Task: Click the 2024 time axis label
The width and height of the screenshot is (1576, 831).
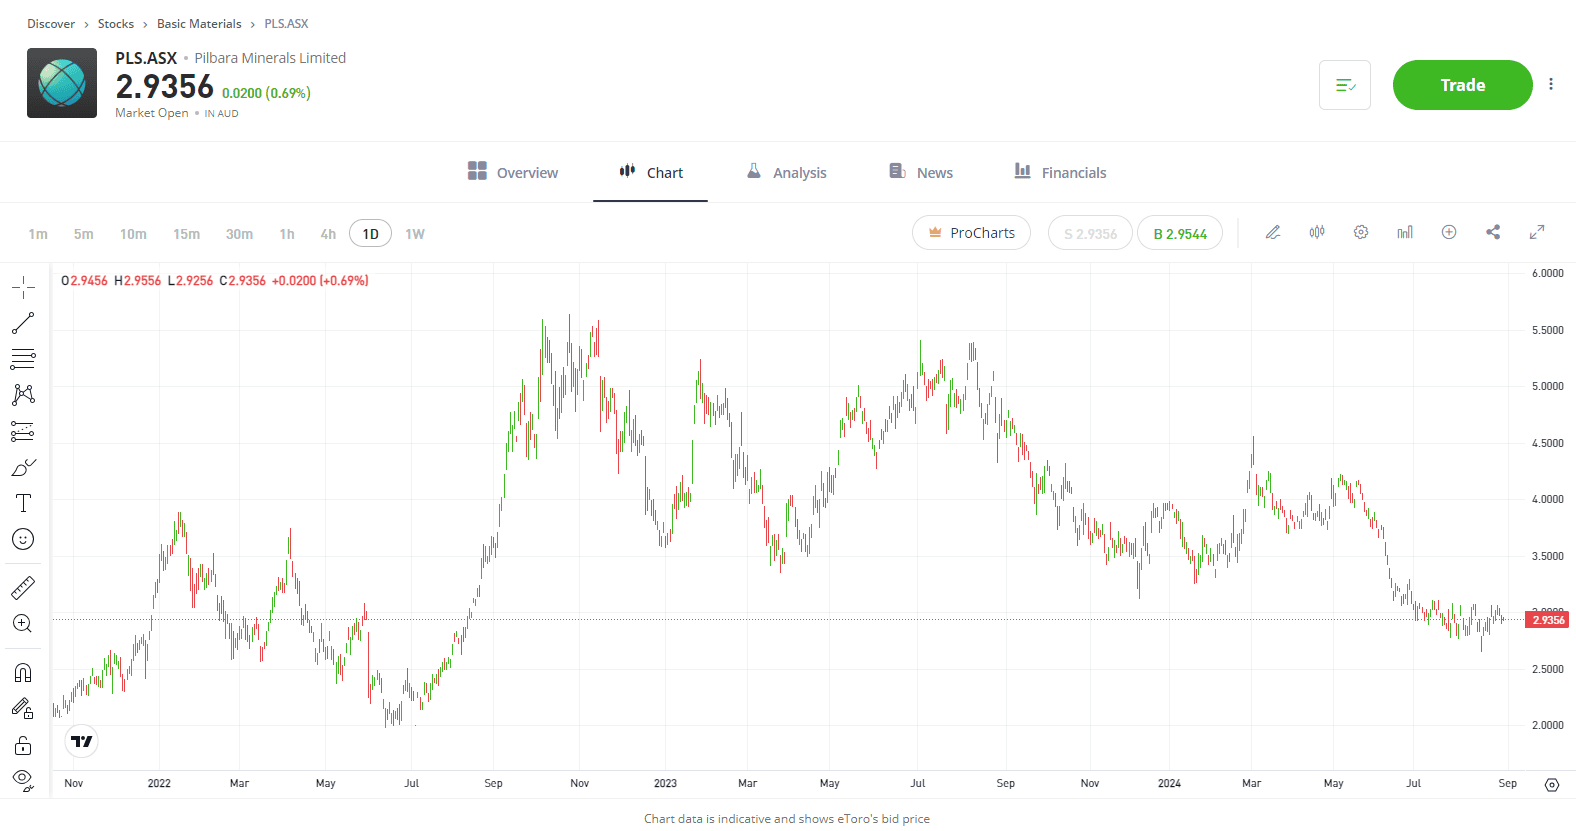Action: coord(1169,783)
